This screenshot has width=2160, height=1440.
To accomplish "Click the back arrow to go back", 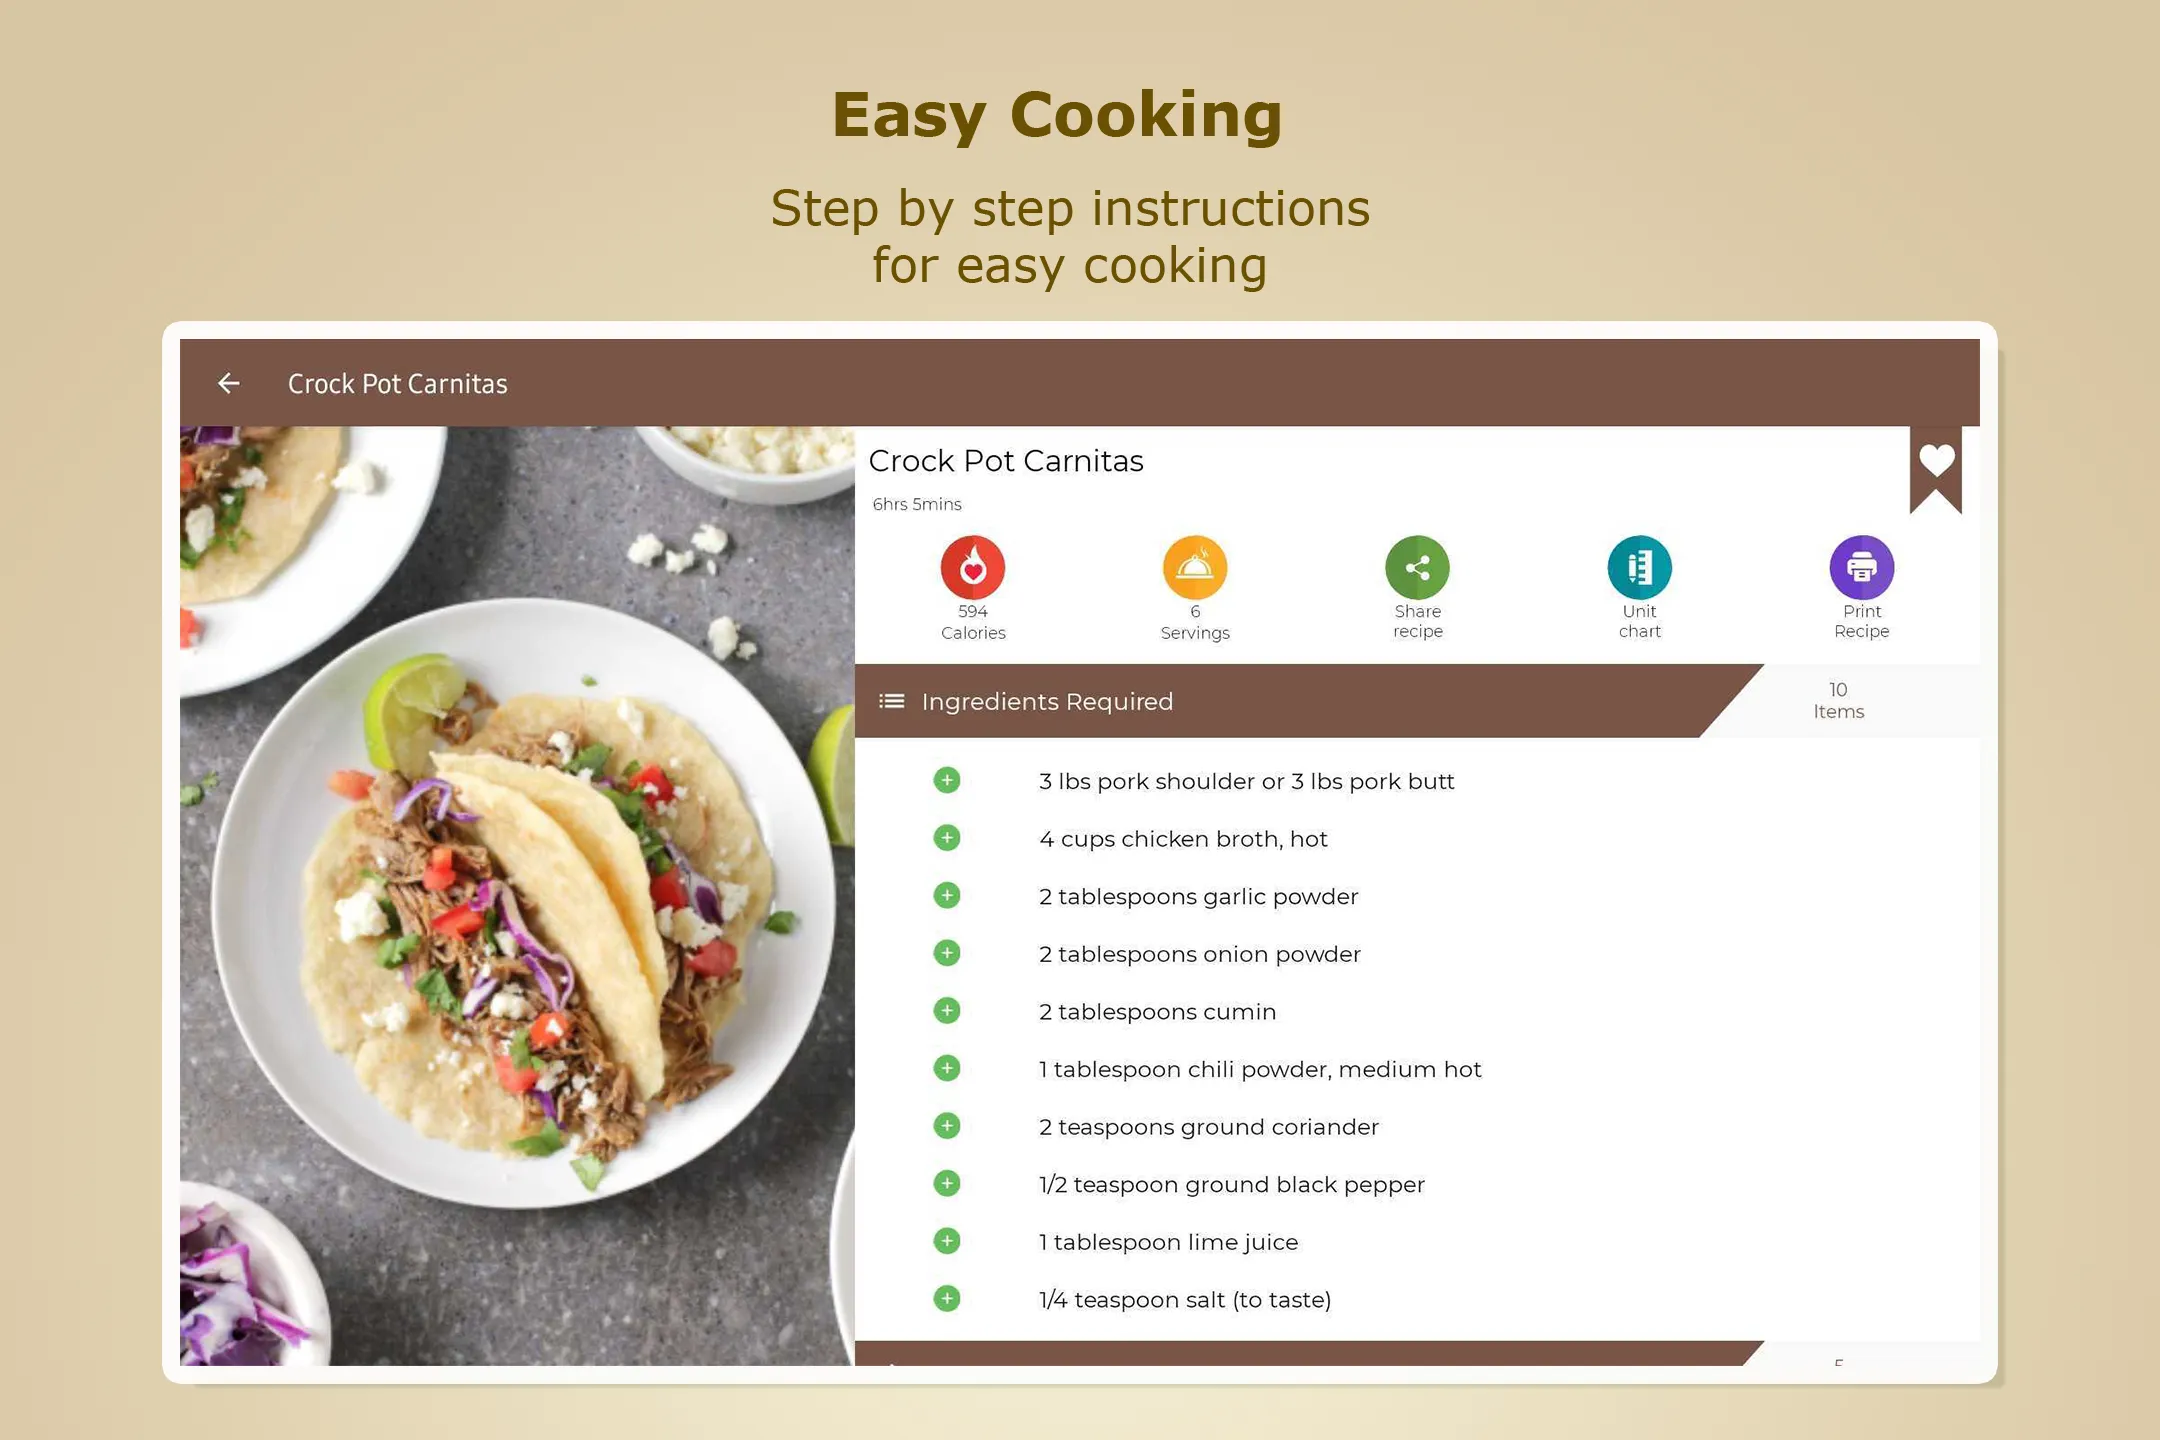I will click(230, 382).
